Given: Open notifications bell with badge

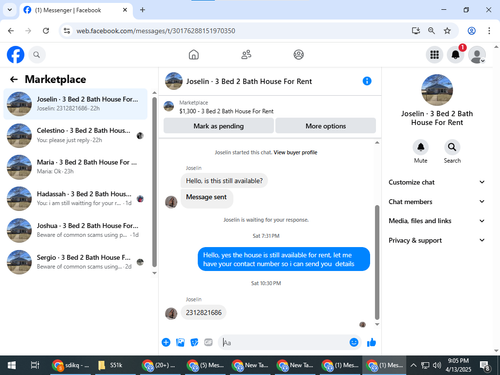Looking at the screenshot, I should coord(456,55).
